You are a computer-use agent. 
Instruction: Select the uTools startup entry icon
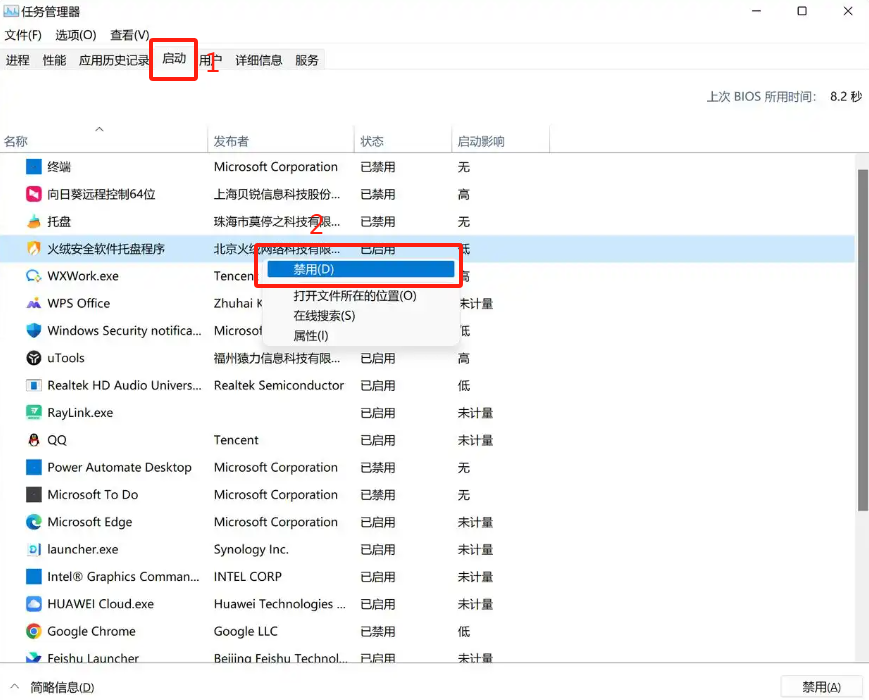(x=32, y=358)
